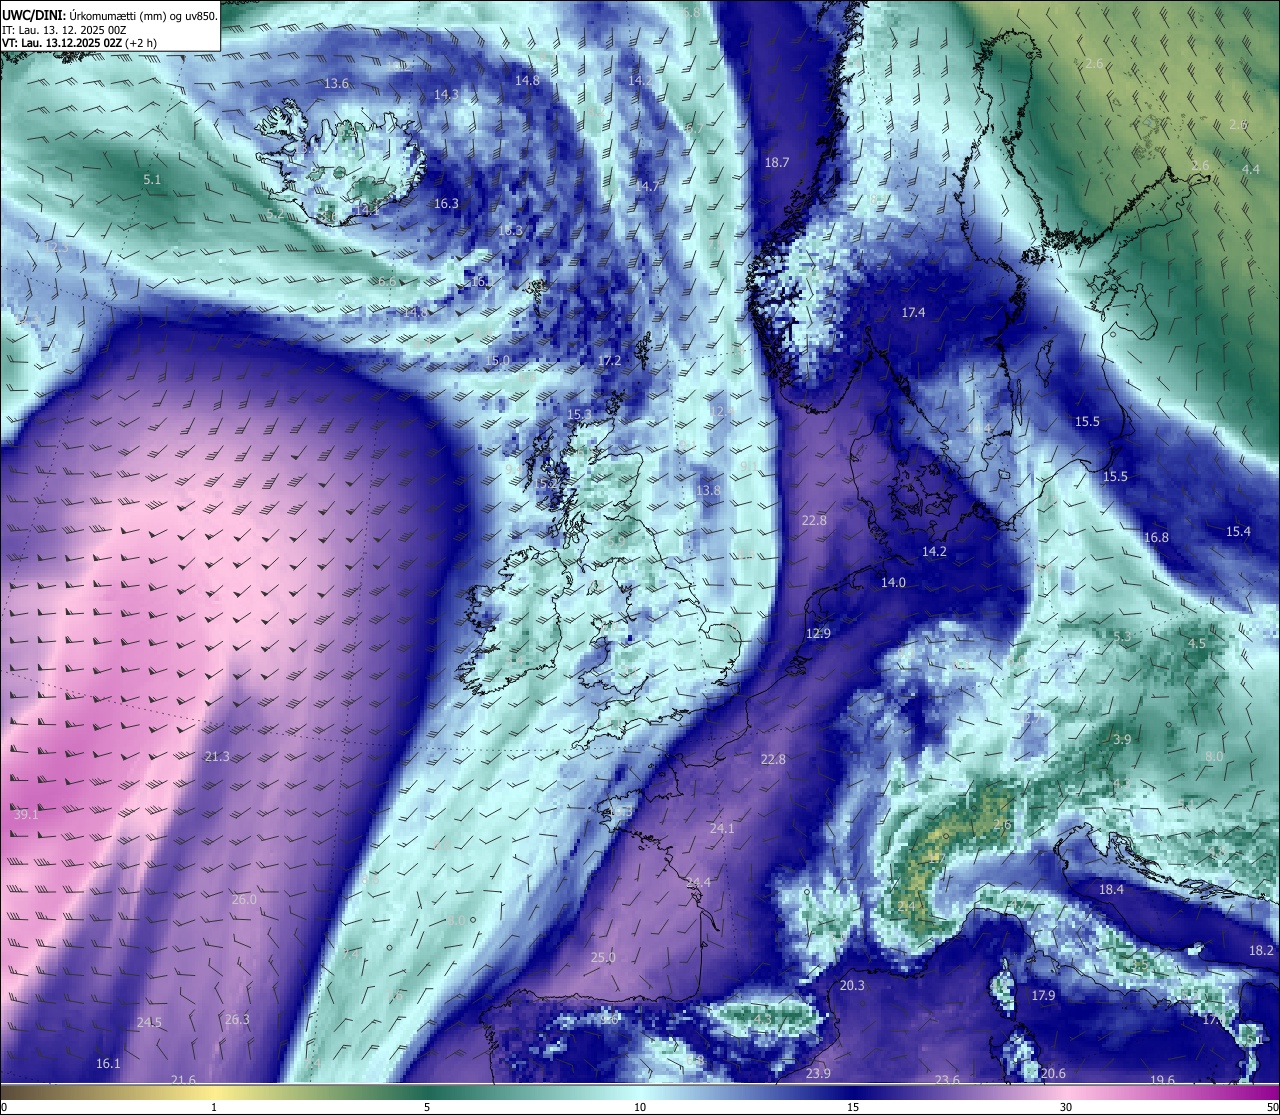Click the 25.0 value in the Bay of Biscay
This screenshot has height=1115, width=1280.
coord(603,958)
